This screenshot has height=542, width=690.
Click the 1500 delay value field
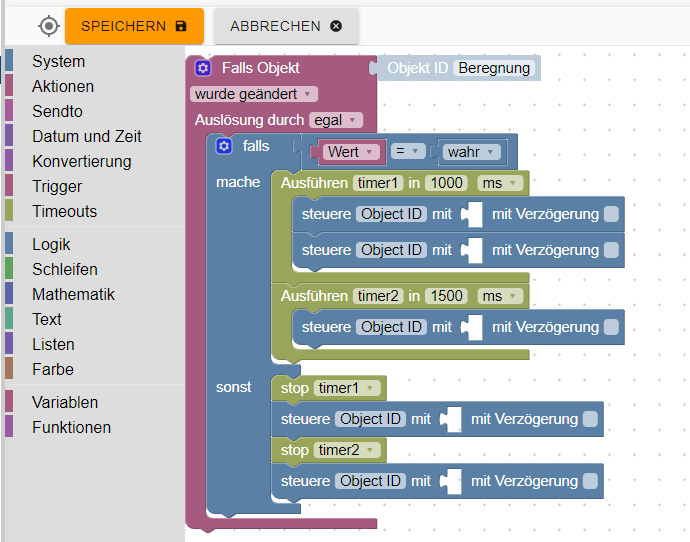447,296
